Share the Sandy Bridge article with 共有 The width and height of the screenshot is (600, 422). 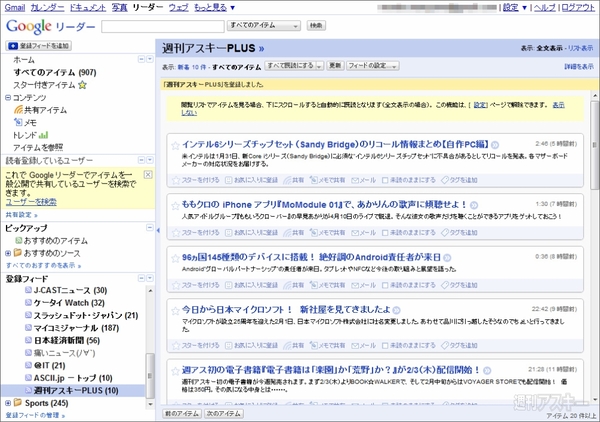click(x=293, y=180)
